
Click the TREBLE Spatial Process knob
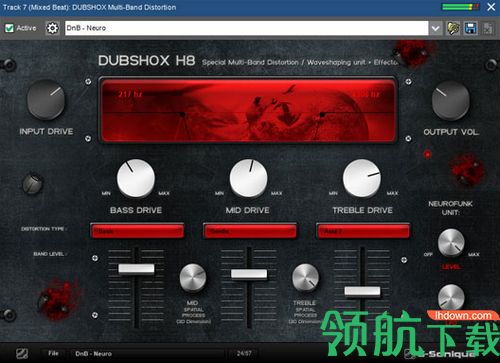[305, 278]
